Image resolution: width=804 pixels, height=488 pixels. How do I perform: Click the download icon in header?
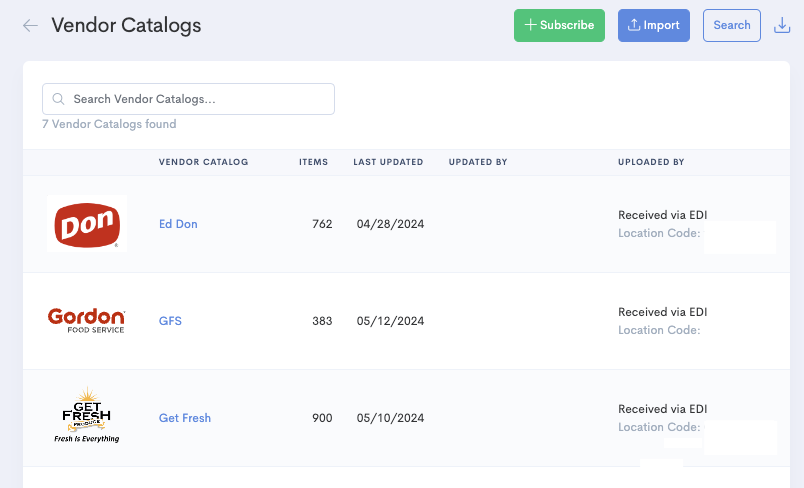pyautogui.click(x=782, y=26)
